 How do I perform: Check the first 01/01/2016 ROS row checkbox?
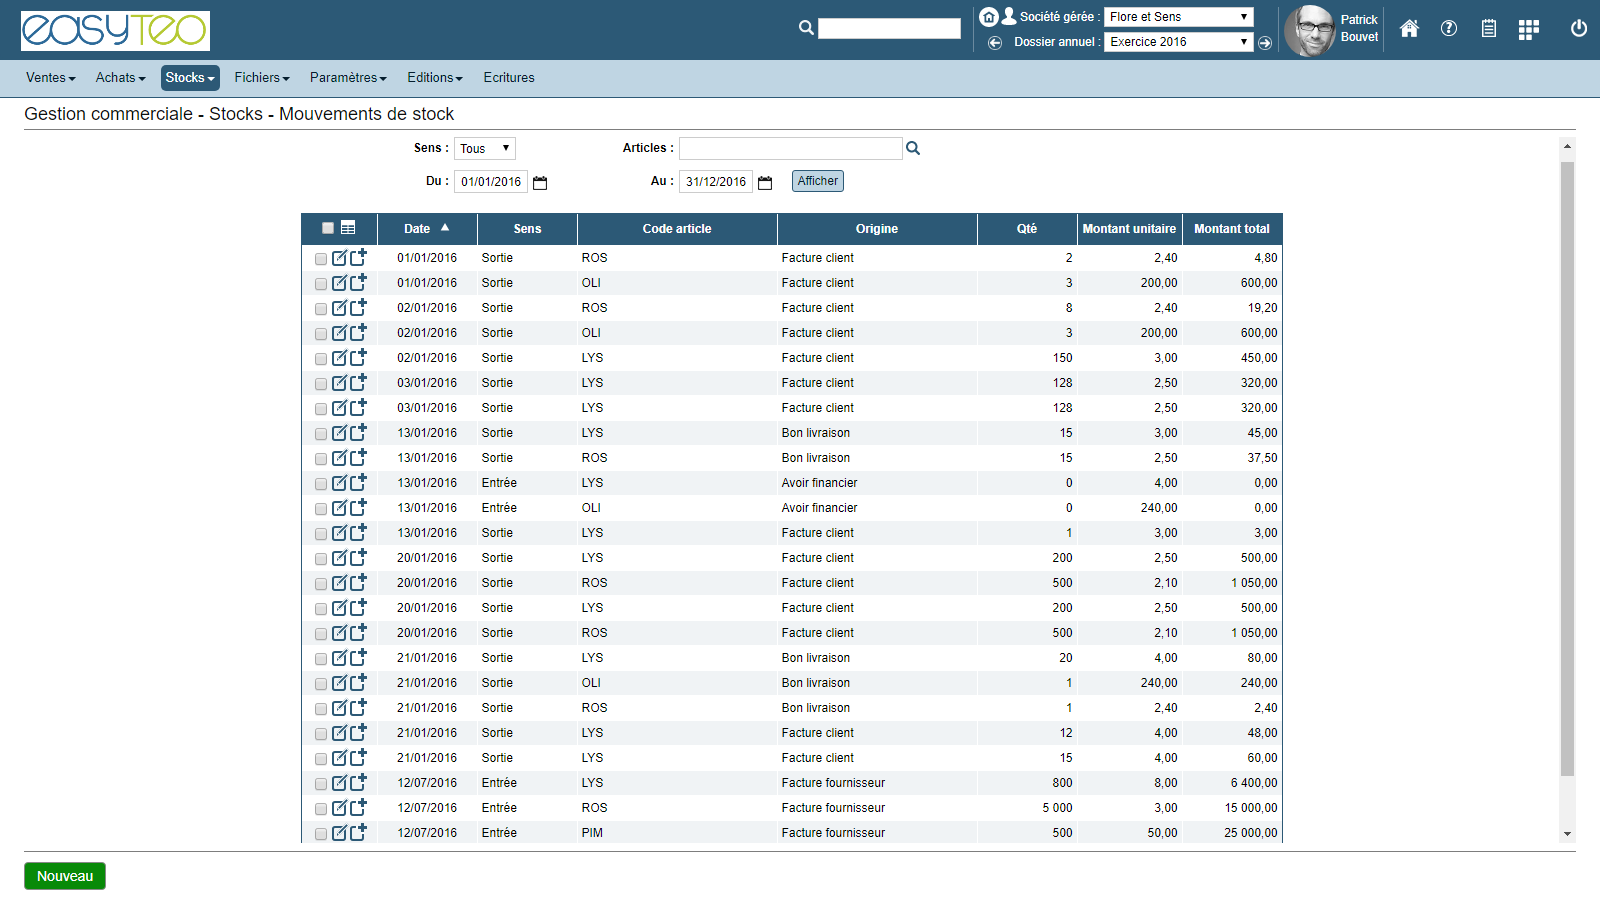[321, 259]
